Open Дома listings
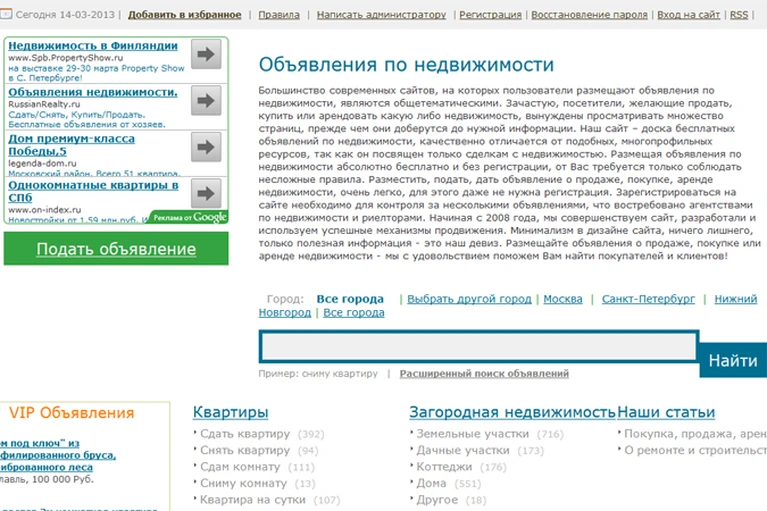This screenshot has width=767, height=511. [x=431, y=483]
